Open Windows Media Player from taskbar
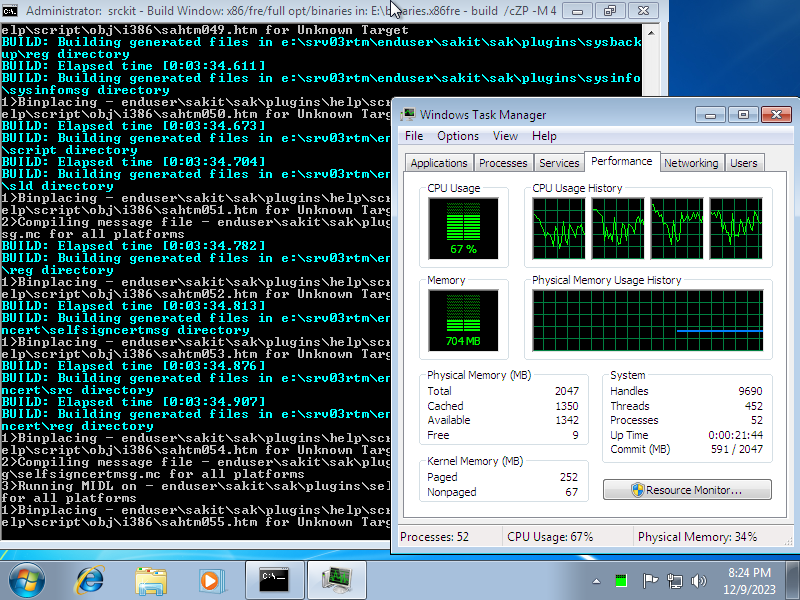800x600 pixels. coord(211,581)
